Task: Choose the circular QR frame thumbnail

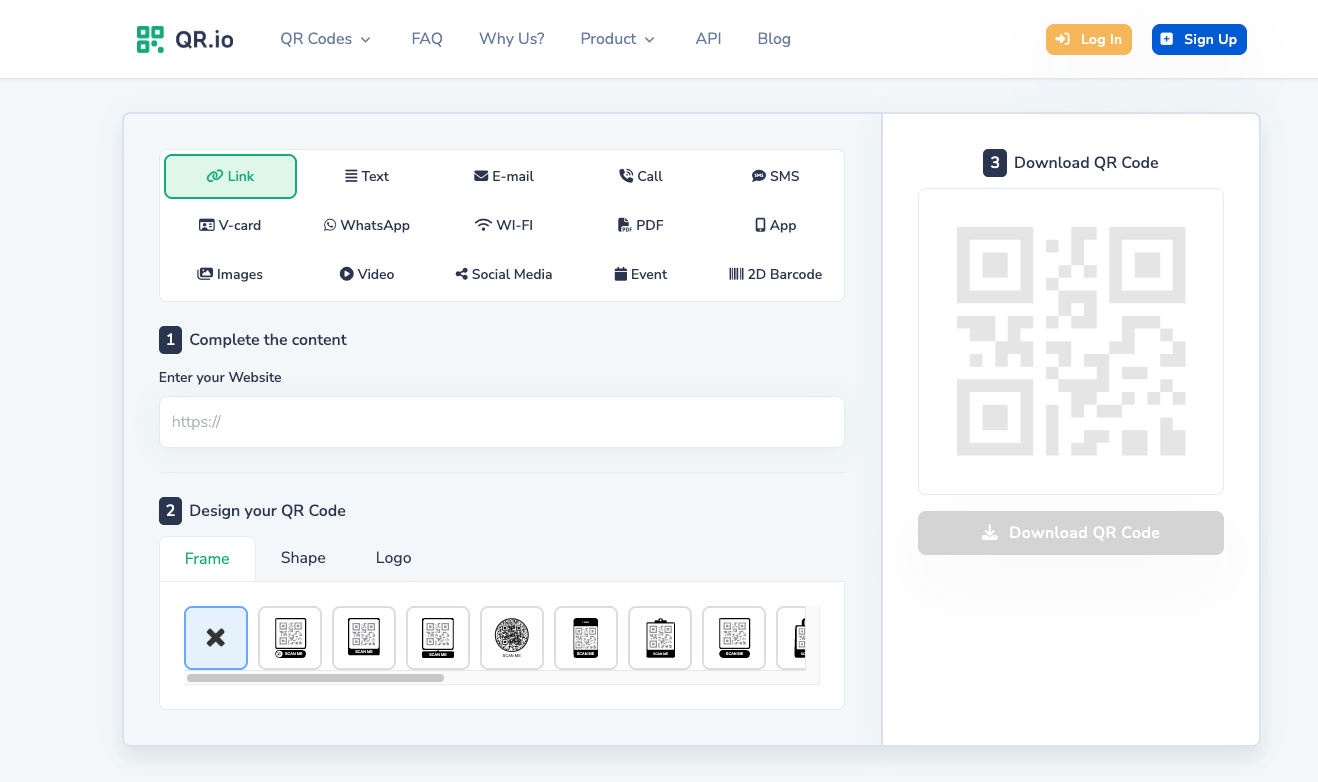Action: (x=512, y=637)
